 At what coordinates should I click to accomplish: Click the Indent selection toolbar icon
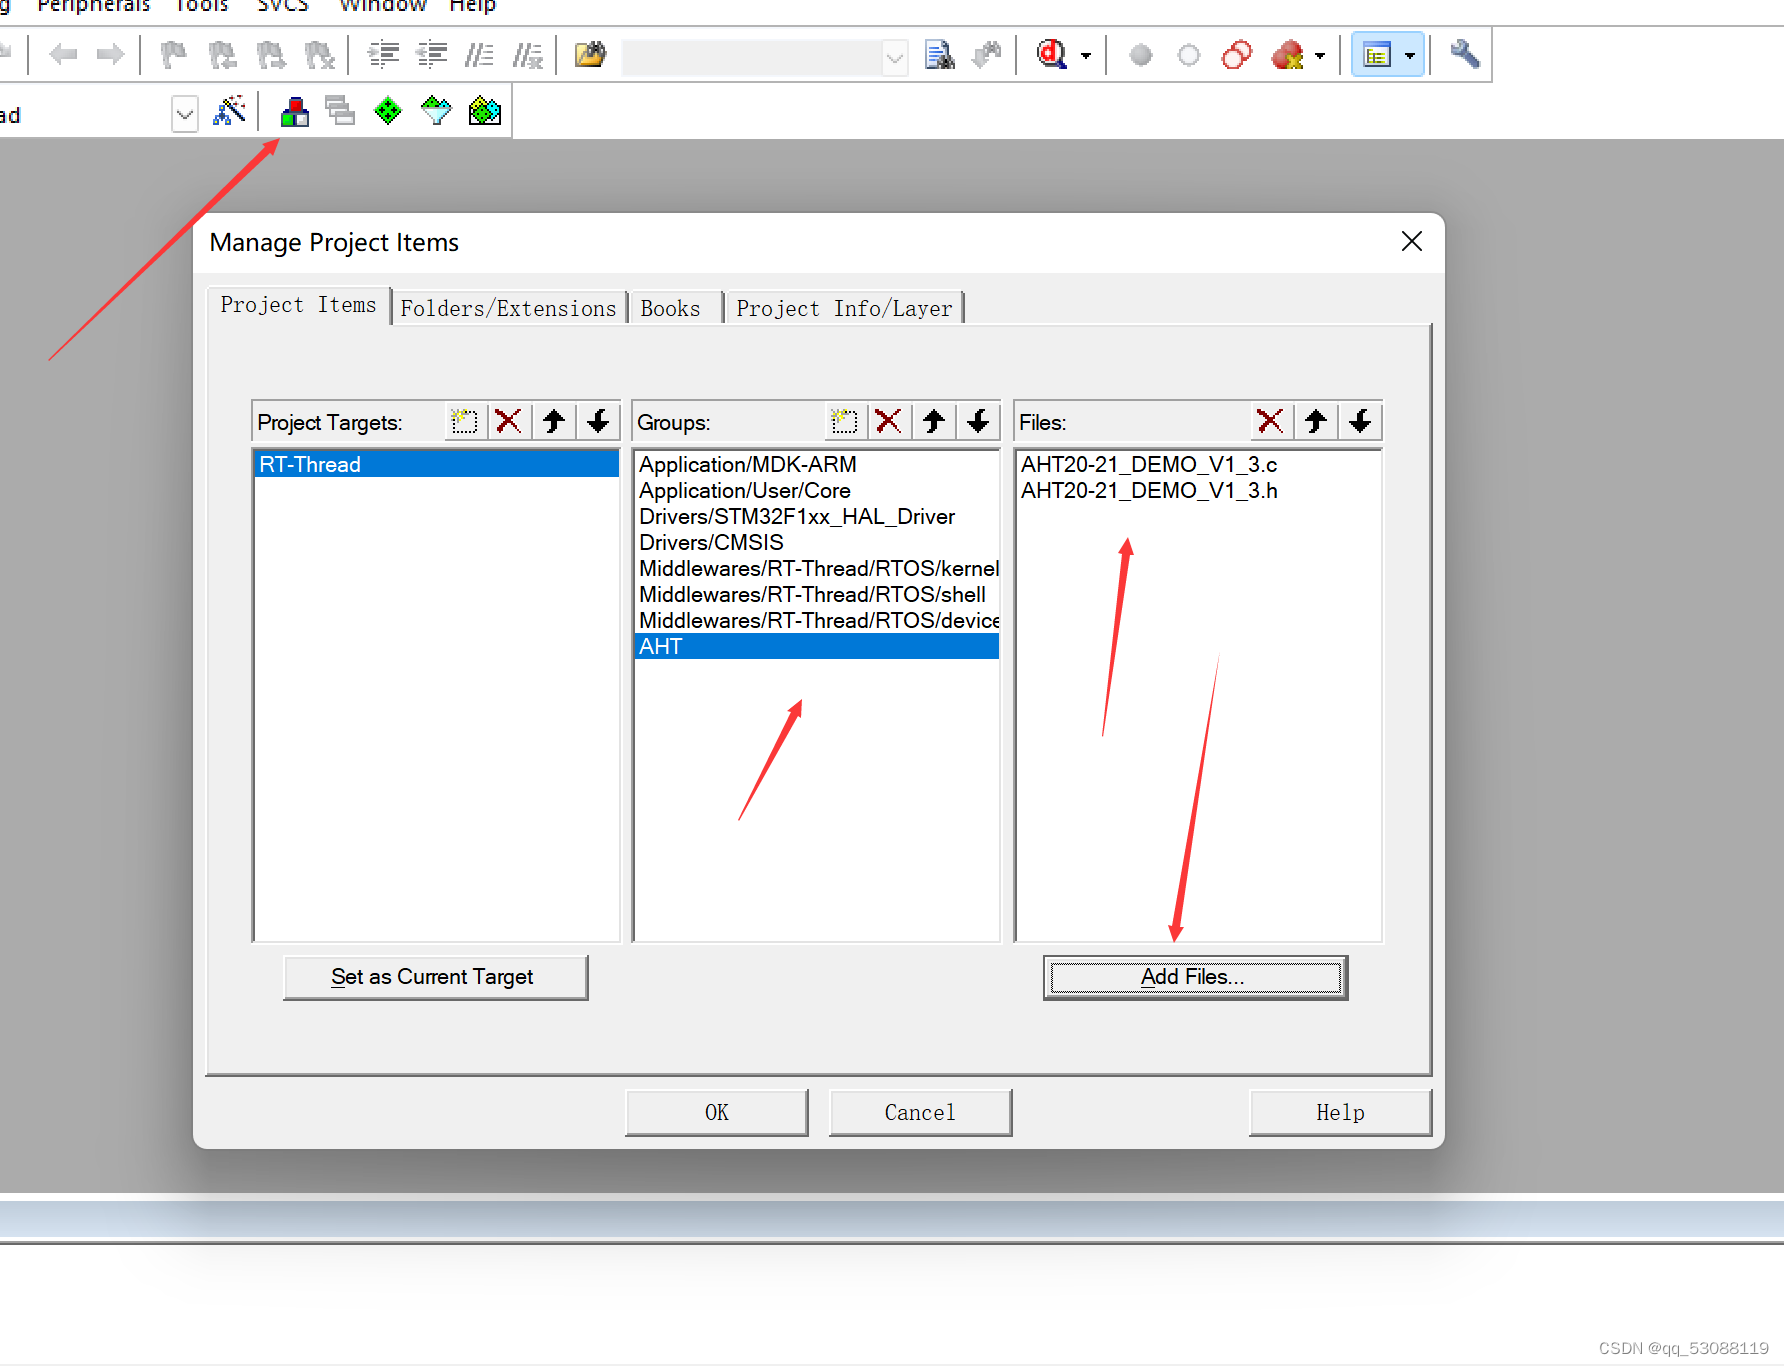click(x=383, y=54)
